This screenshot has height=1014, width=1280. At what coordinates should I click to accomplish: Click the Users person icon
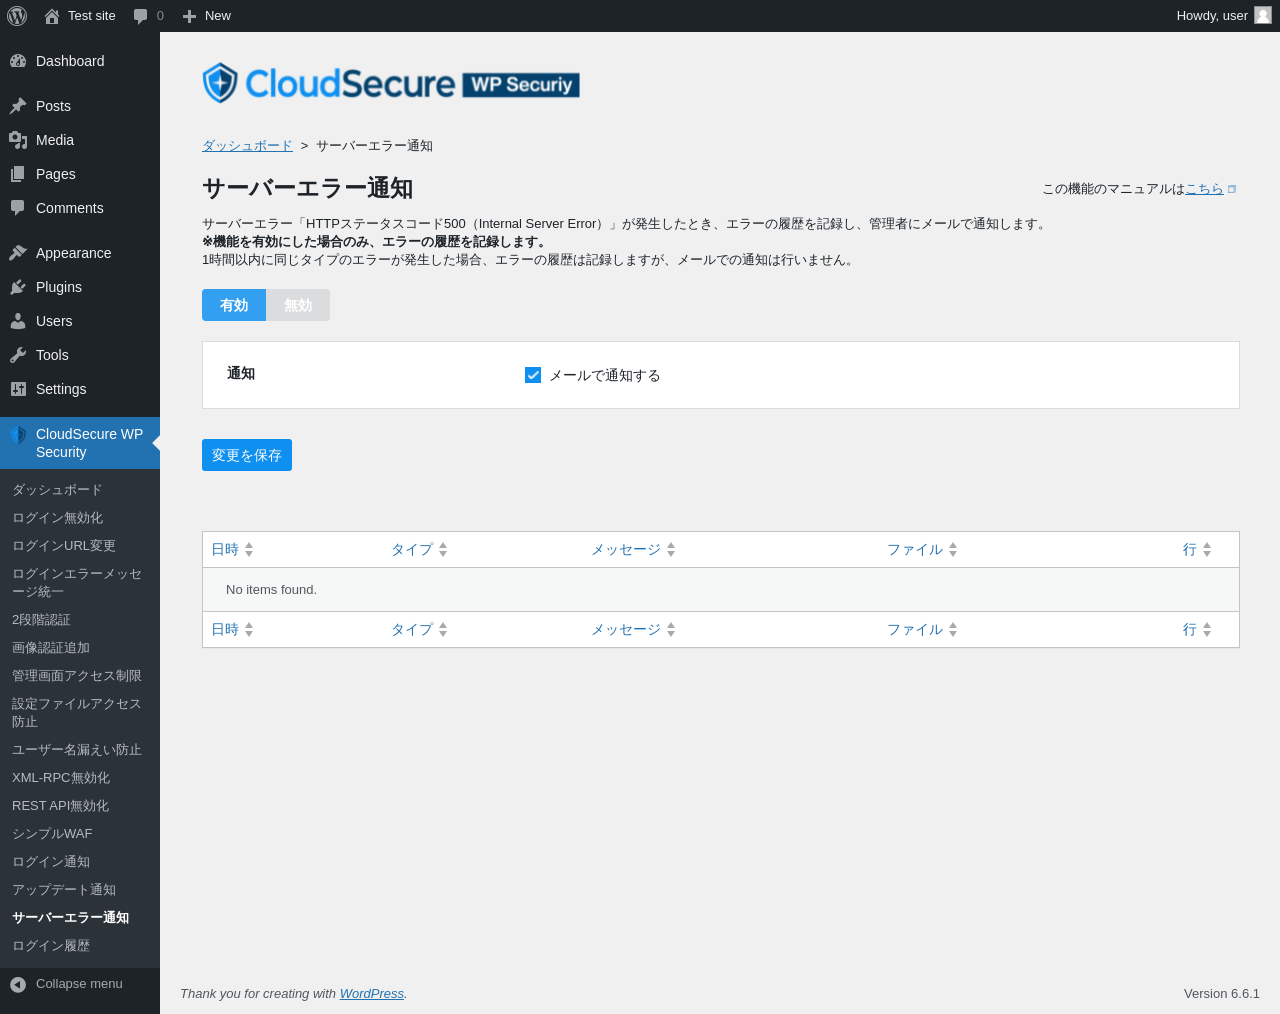tap(18, 321)
